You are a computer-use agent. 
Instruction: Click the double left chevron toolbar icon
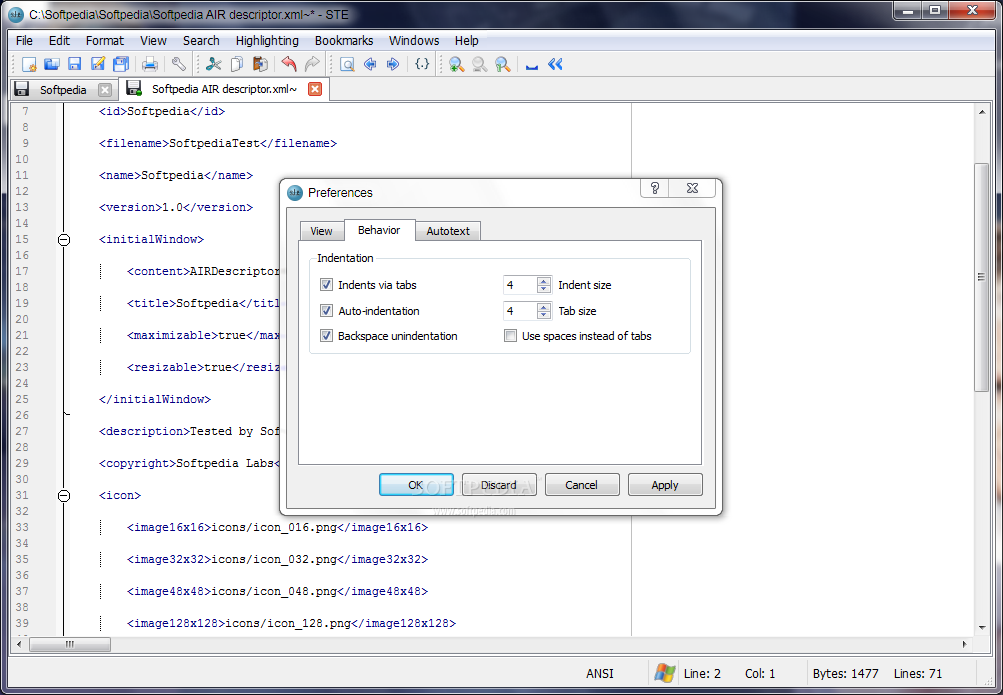555,64
